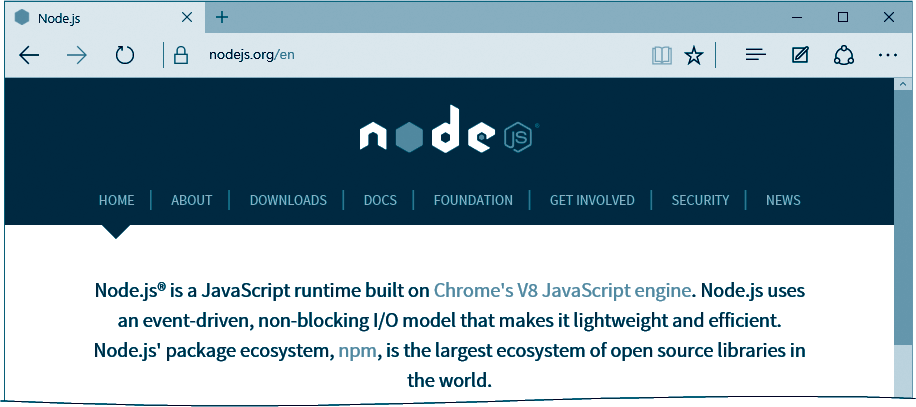Open reading view book icon
Screen dimensions: 916x407
(x=661, y=56)
